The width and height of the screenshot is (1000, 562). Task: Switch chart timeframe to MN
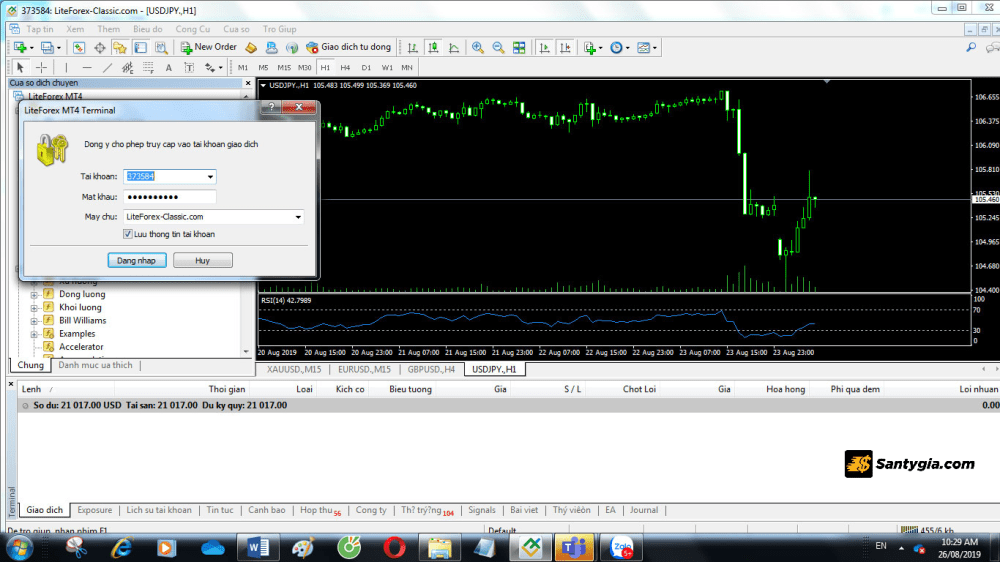pyautogui.click(x=407, y=68)
